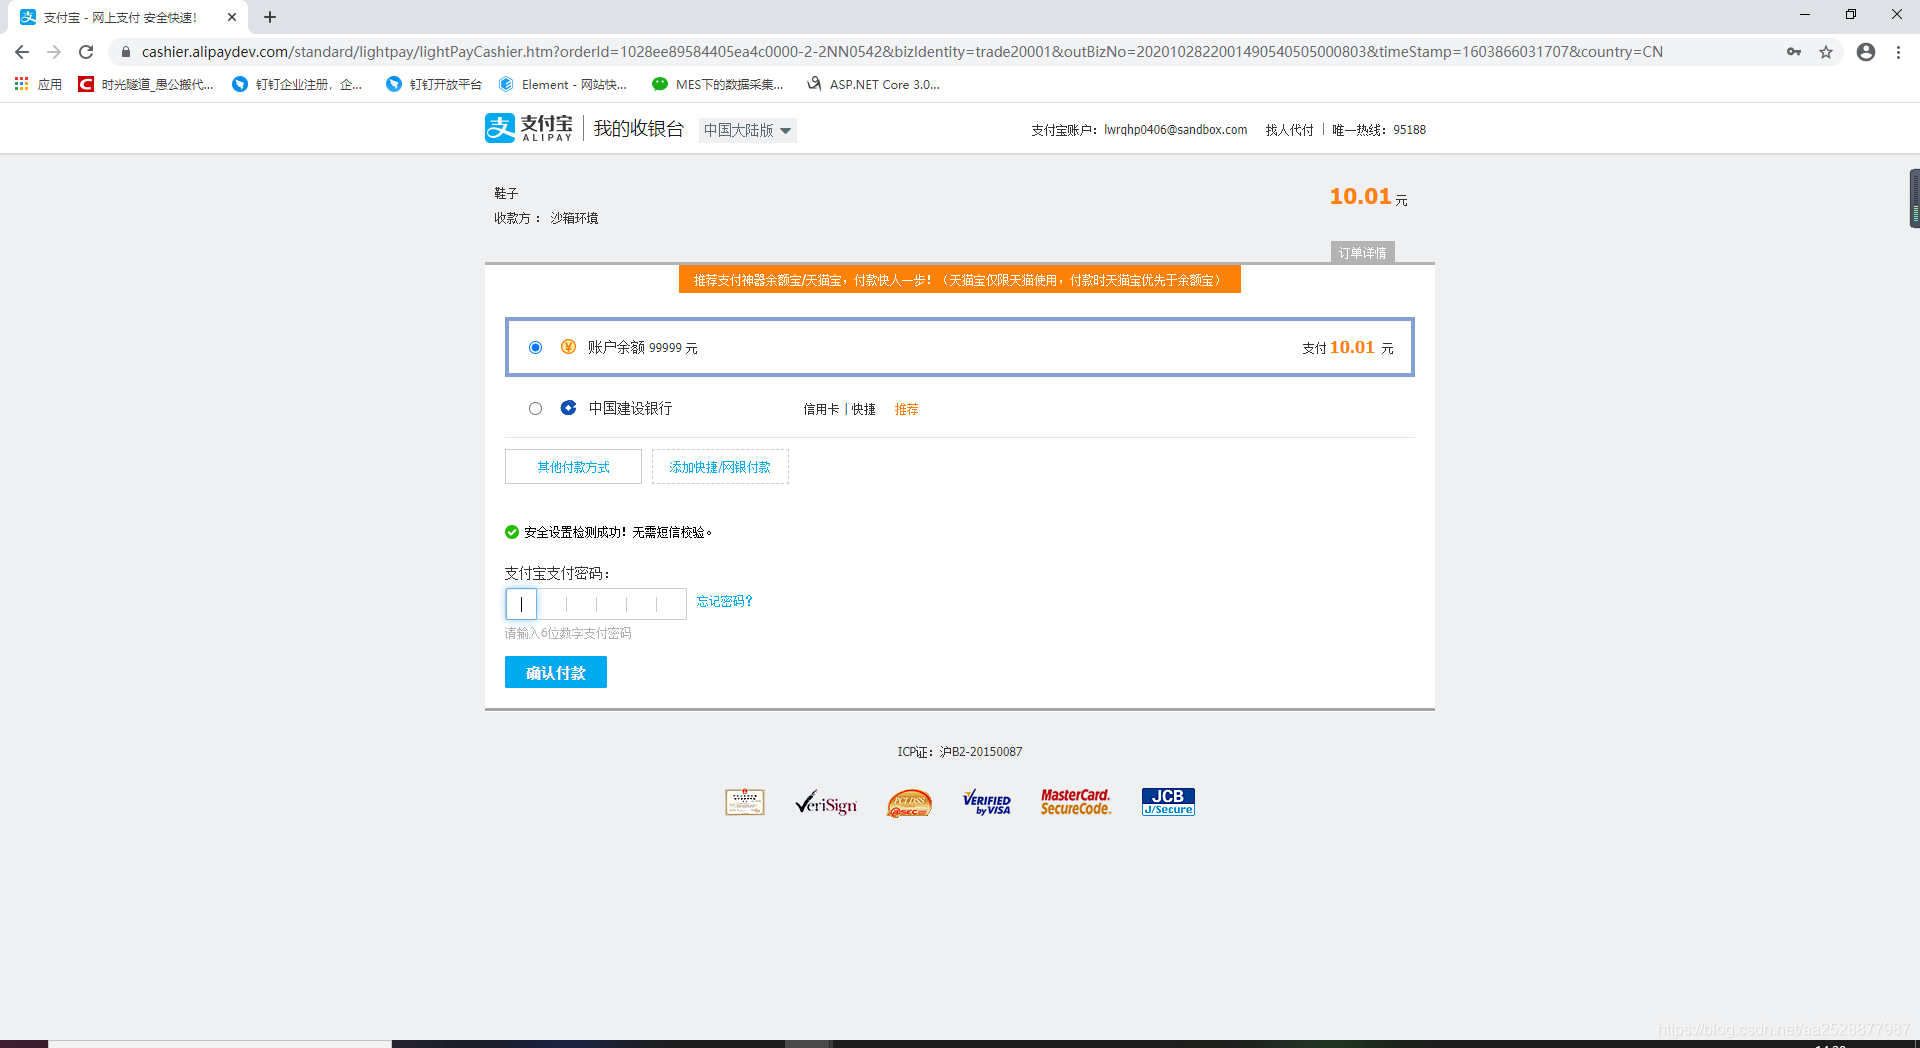The height and width of the screenshot is (1048, 1920).
Task: Click the 我的收银台 heading
Action: [x=639, y=129]
